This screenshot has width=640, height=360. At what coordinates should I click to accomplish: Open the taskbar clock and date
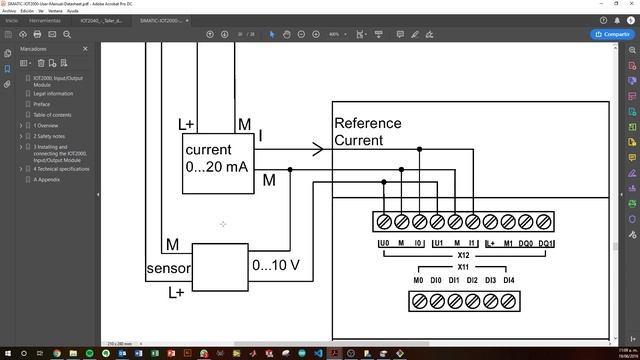pyautogui.click(x=628, y=353)
